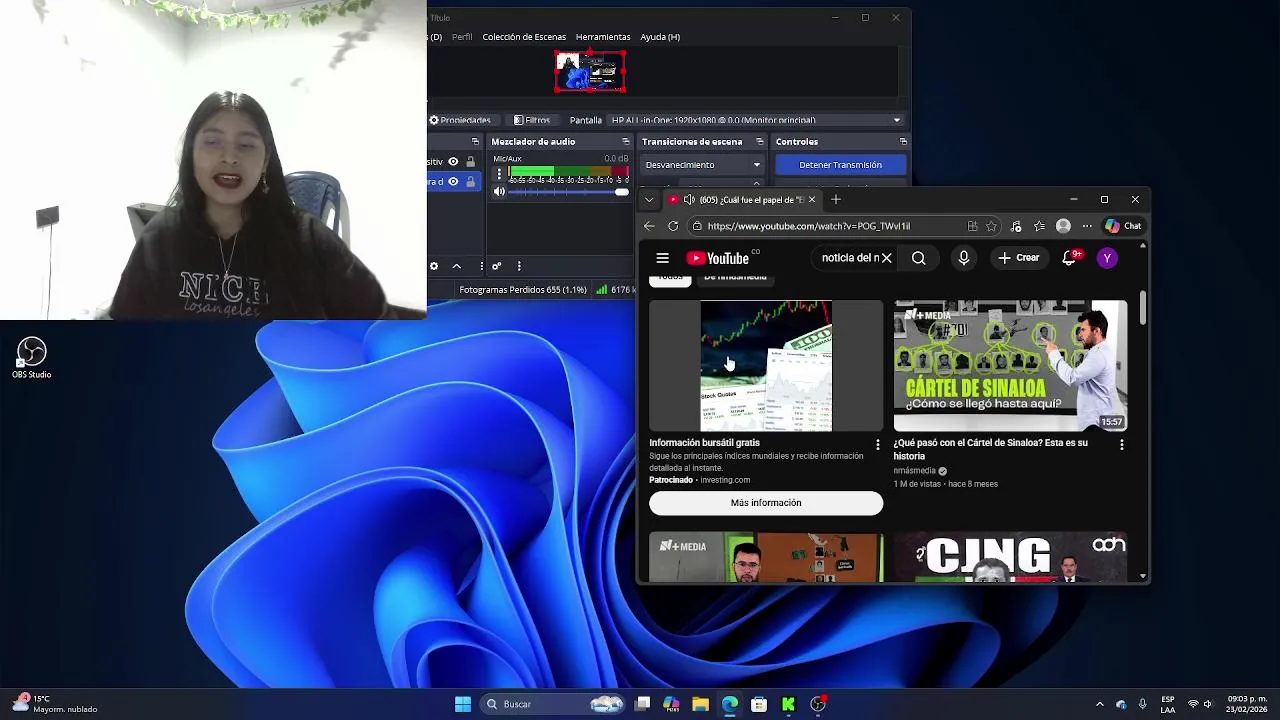Image resolution: width=1280 pixels, height=720 pixels.
Task: Open Copilot Chat in Edge
Action: 1123,226
